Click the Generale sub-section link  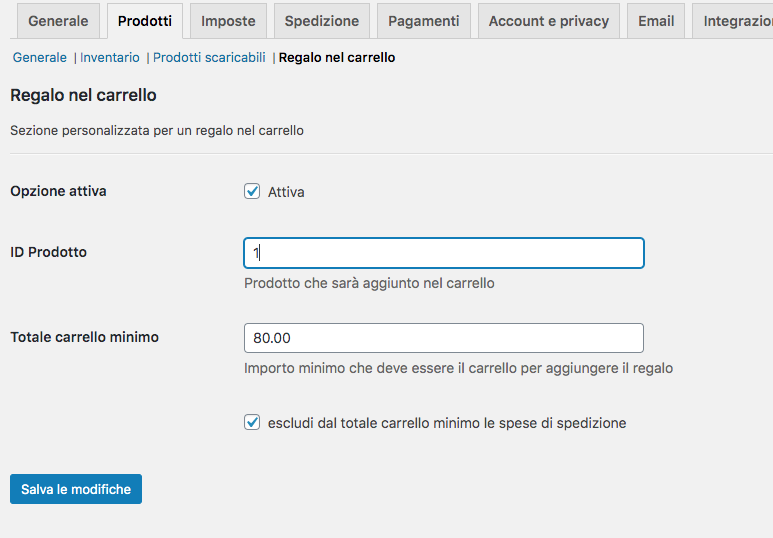[39, 58]
